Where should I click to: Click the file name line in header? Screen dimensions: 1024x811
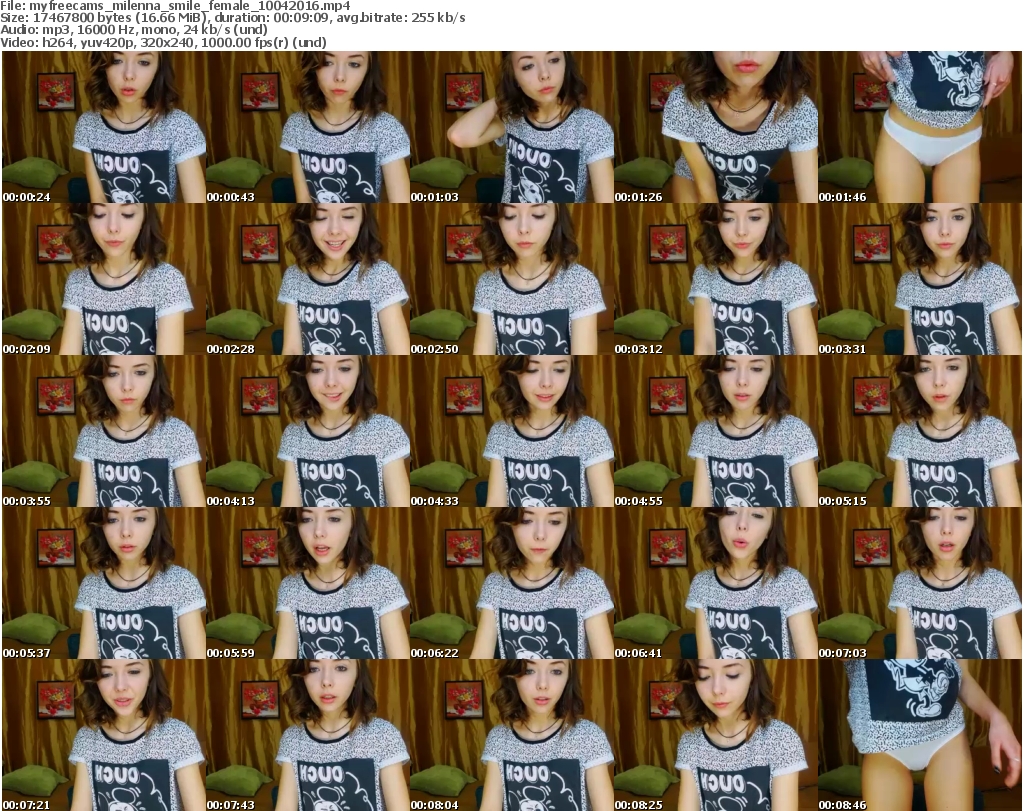click(176, 6)
